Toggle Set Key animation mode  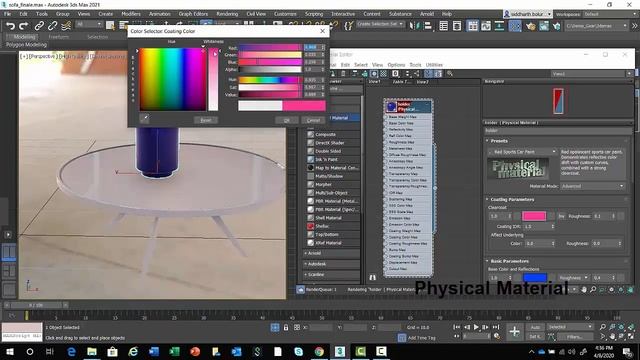(x=535, y=337)
